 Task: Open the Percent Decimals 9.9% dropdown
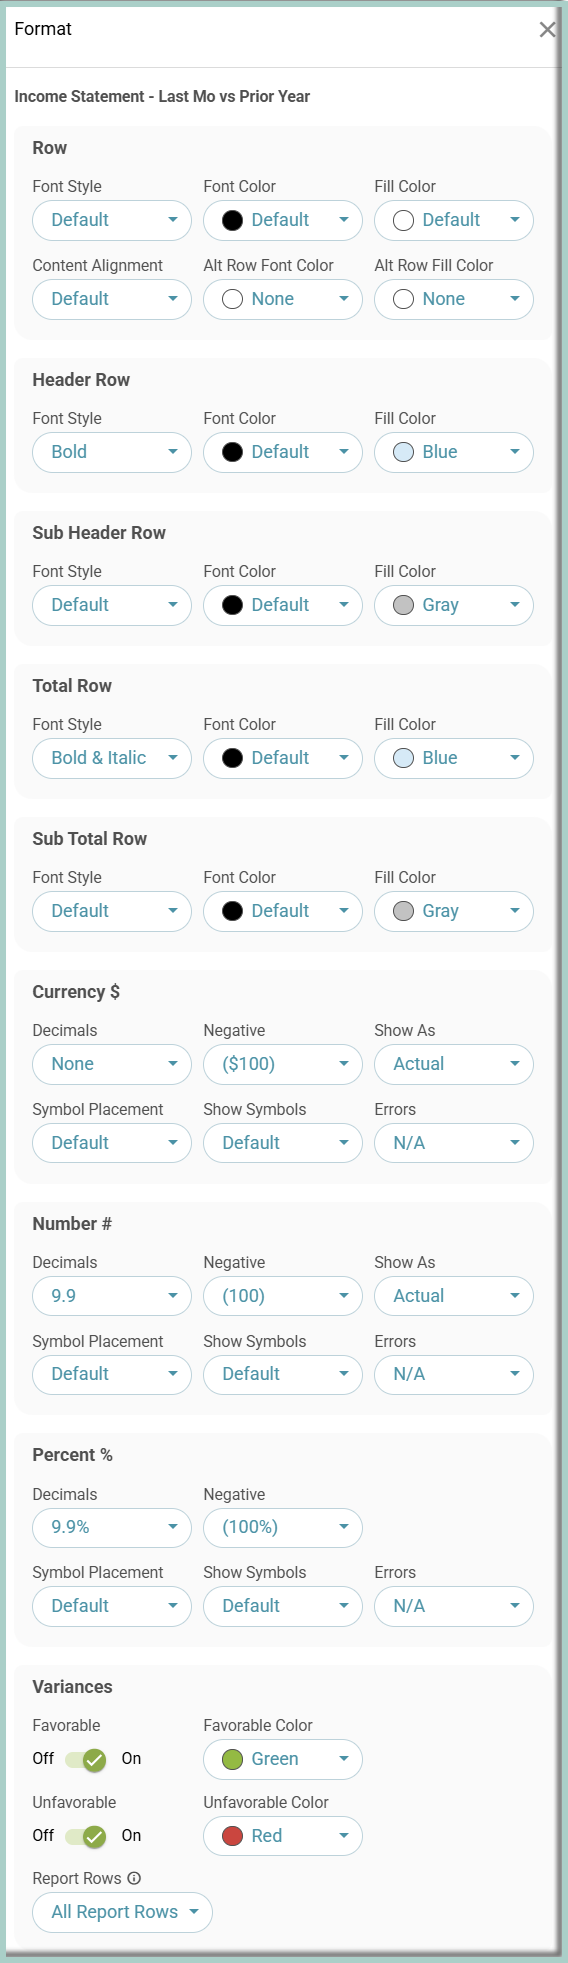(x=112, y=1527)
